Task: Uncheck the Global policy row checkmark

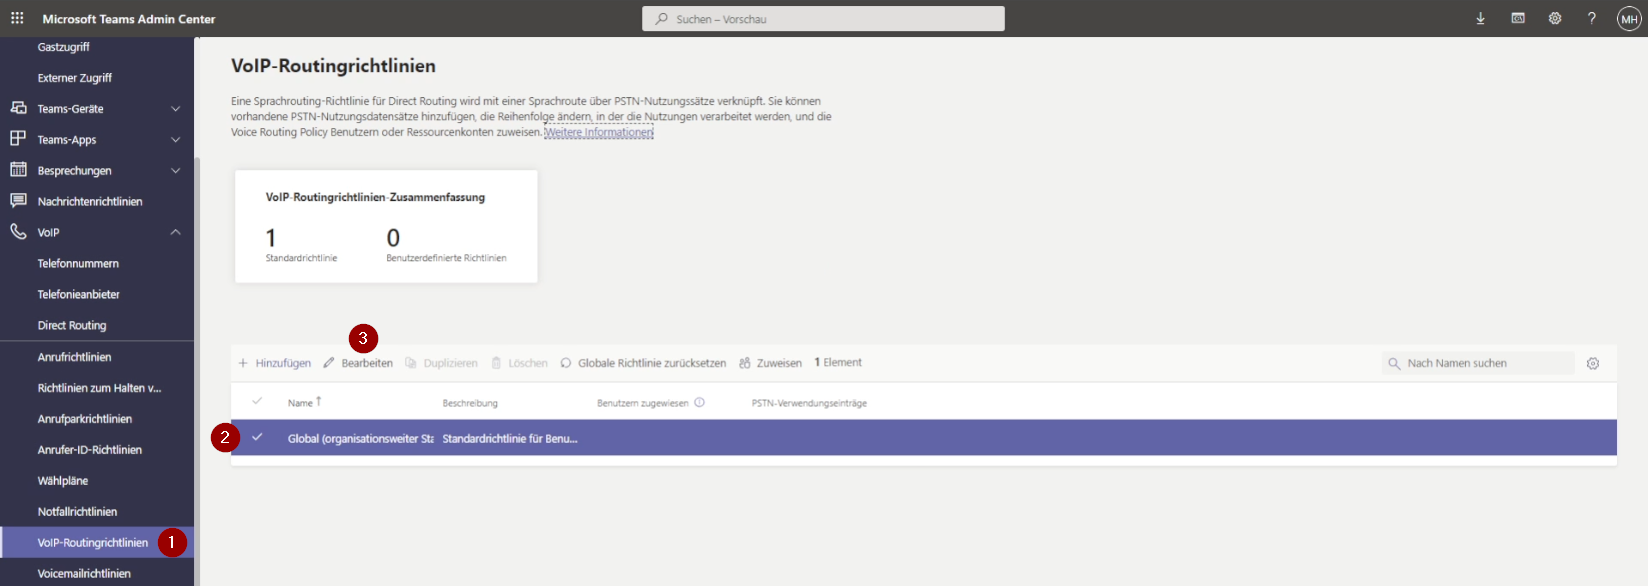Action: click(x=257, y=437)
